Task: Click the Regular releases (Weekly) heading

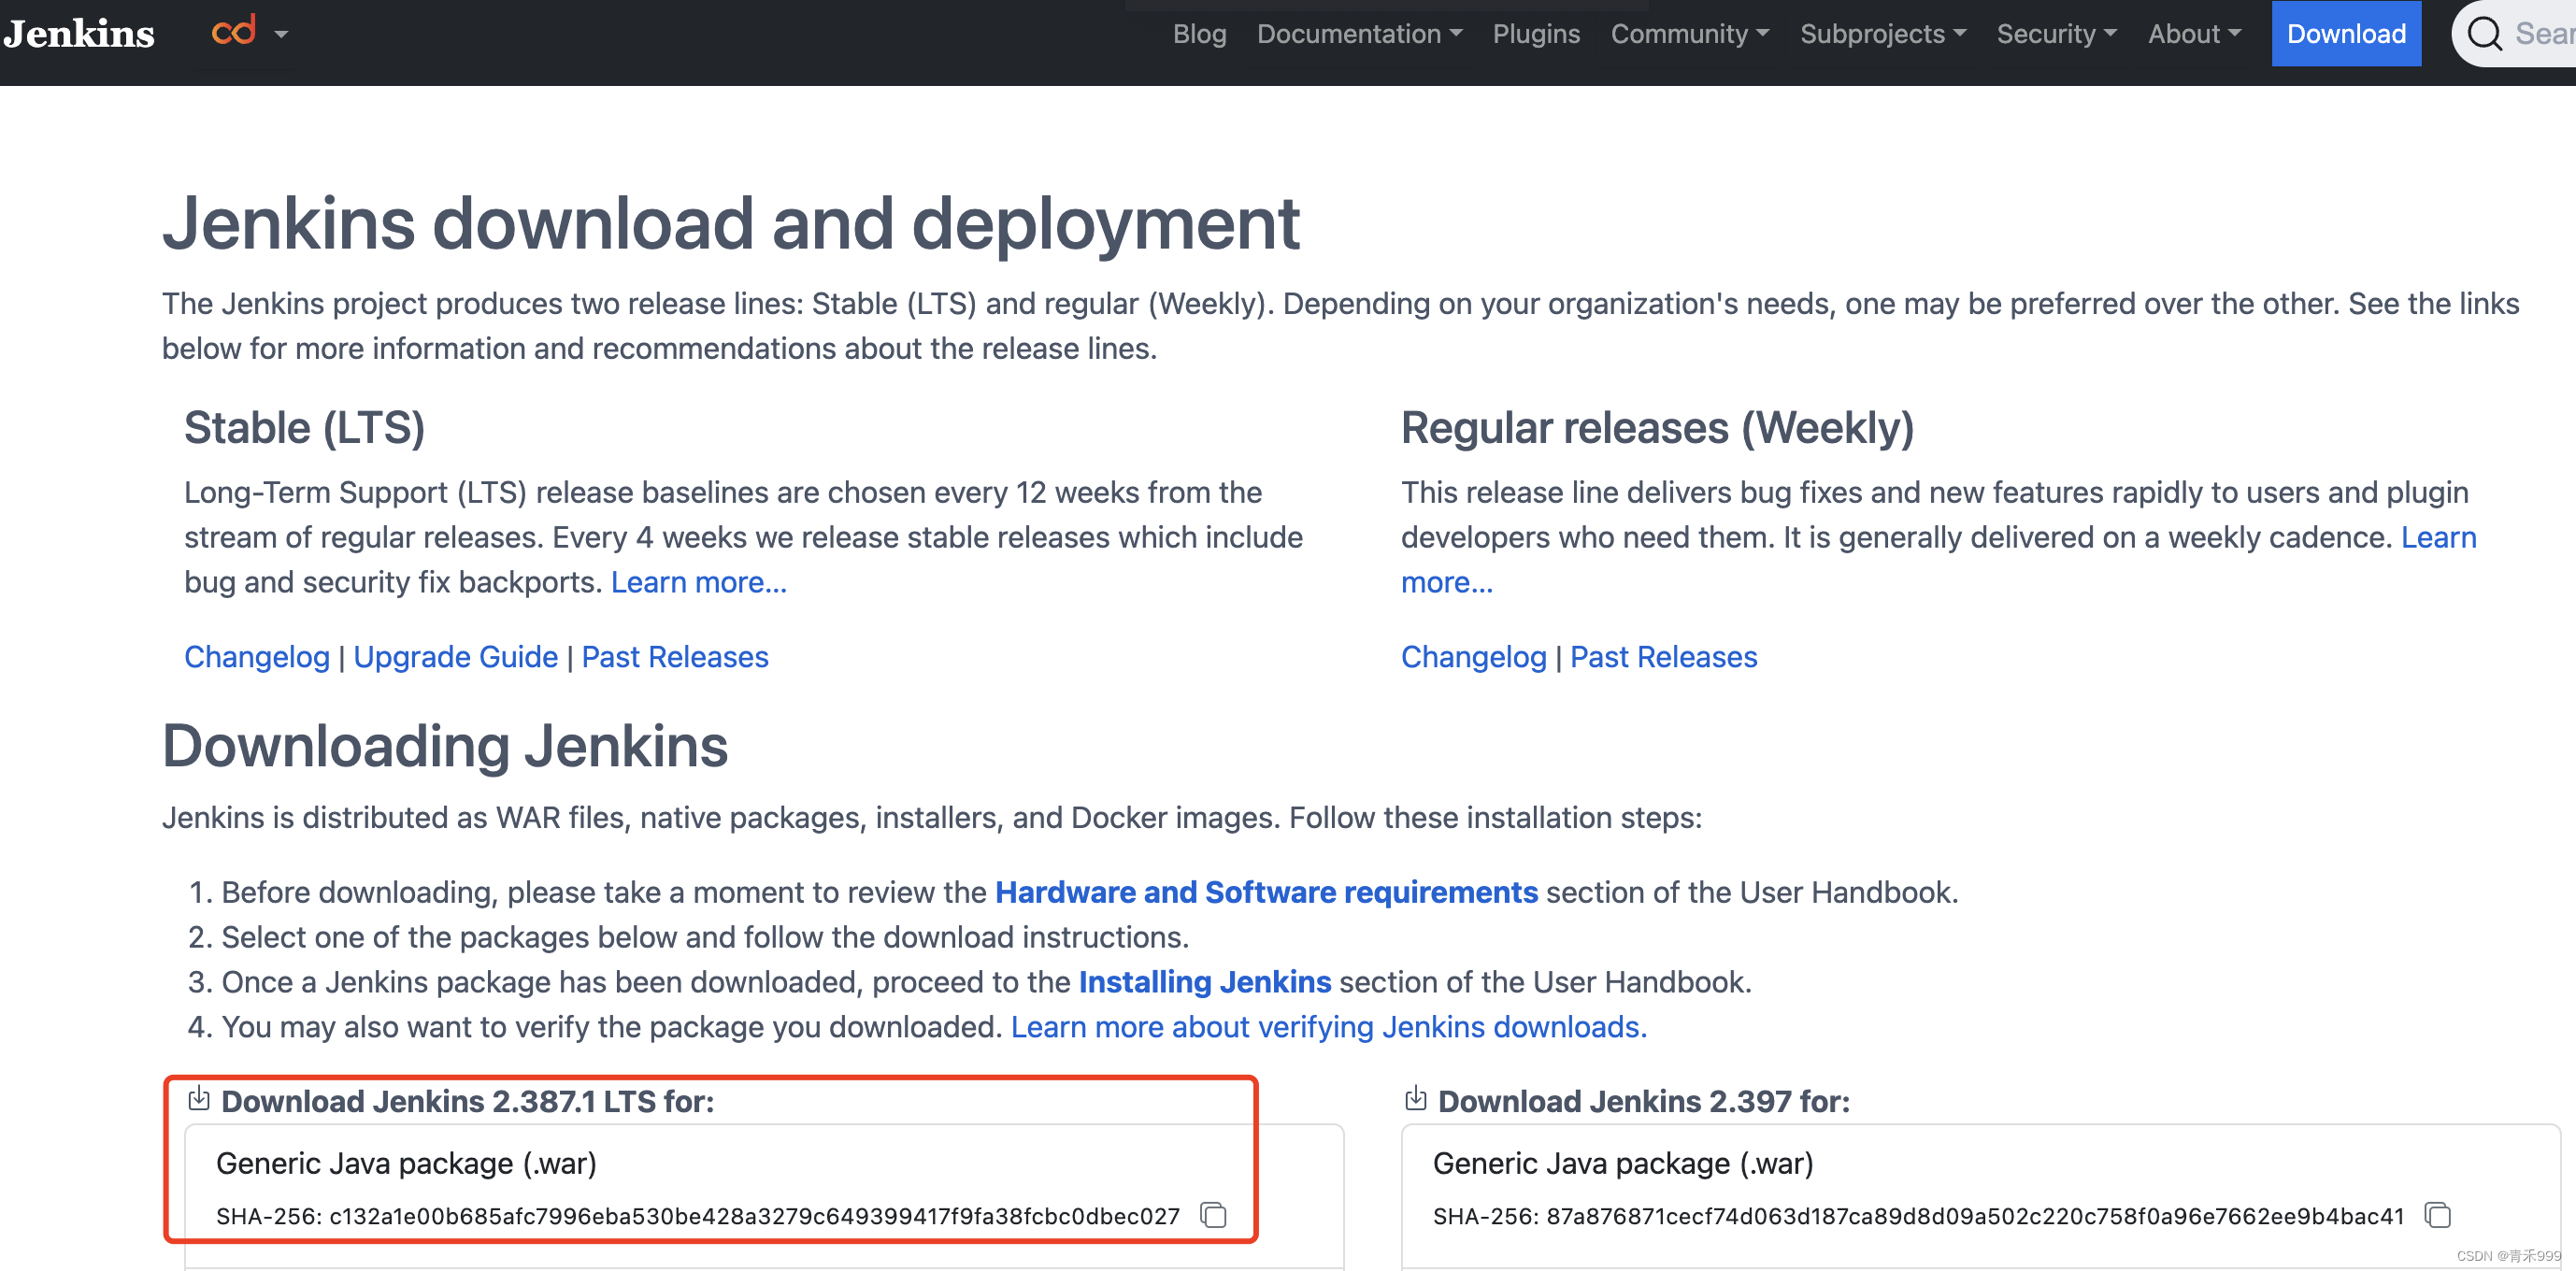Action: coord(1657,428)
